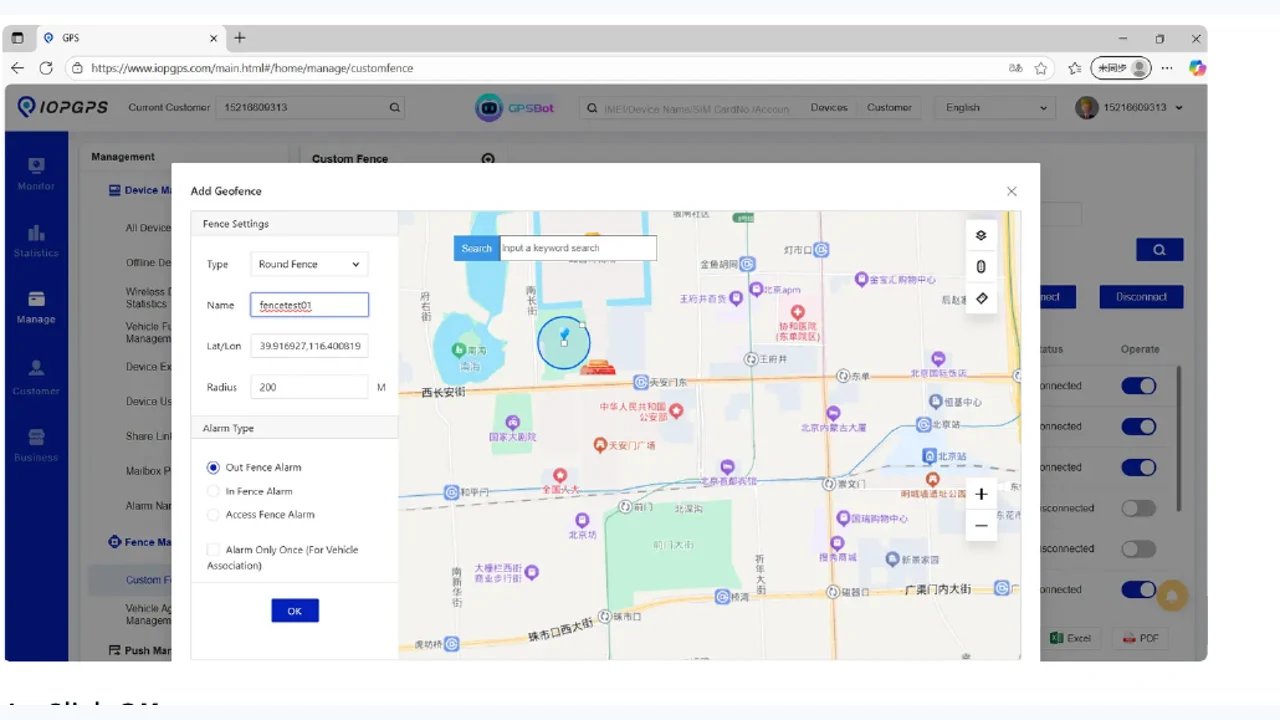Enable the fourth Operate switch
This screenshot has height=720, width=1280.
click(1139, 508)
